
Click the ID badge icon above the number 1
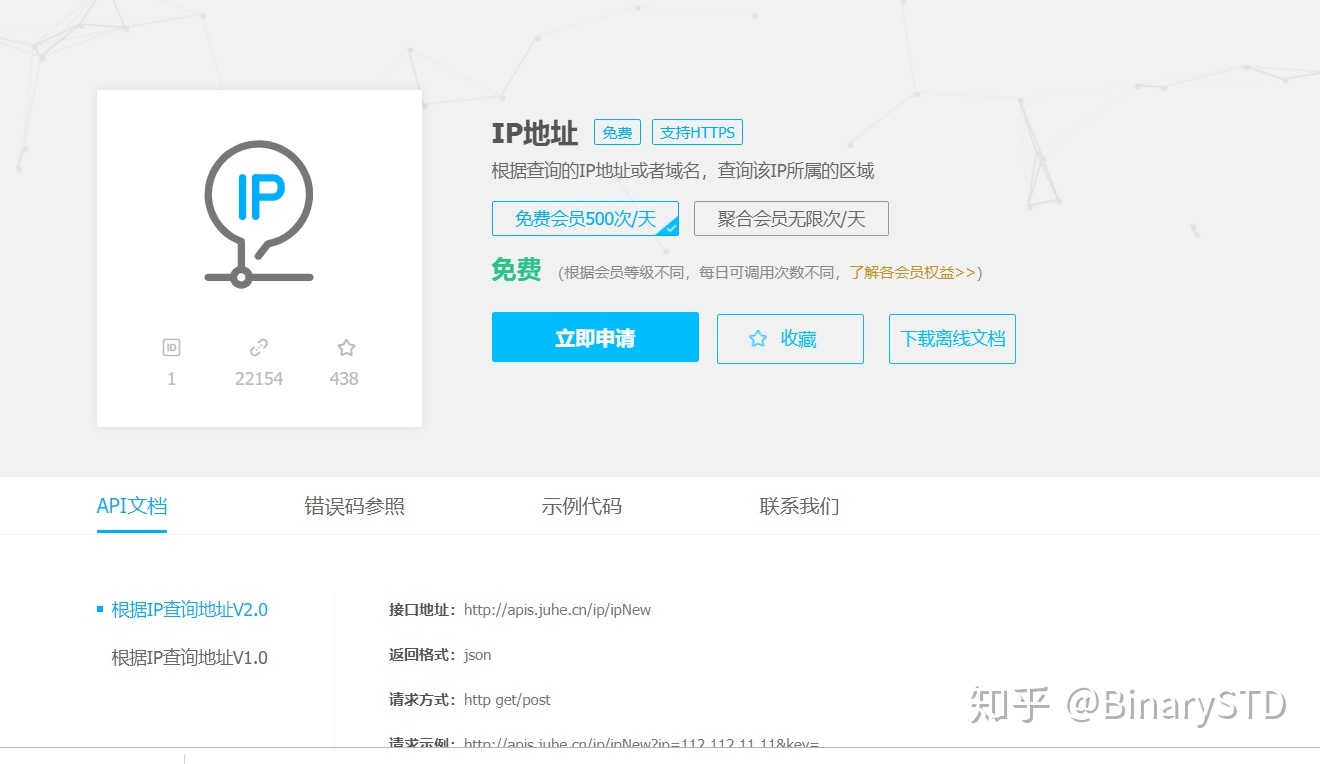coord(171,347)
